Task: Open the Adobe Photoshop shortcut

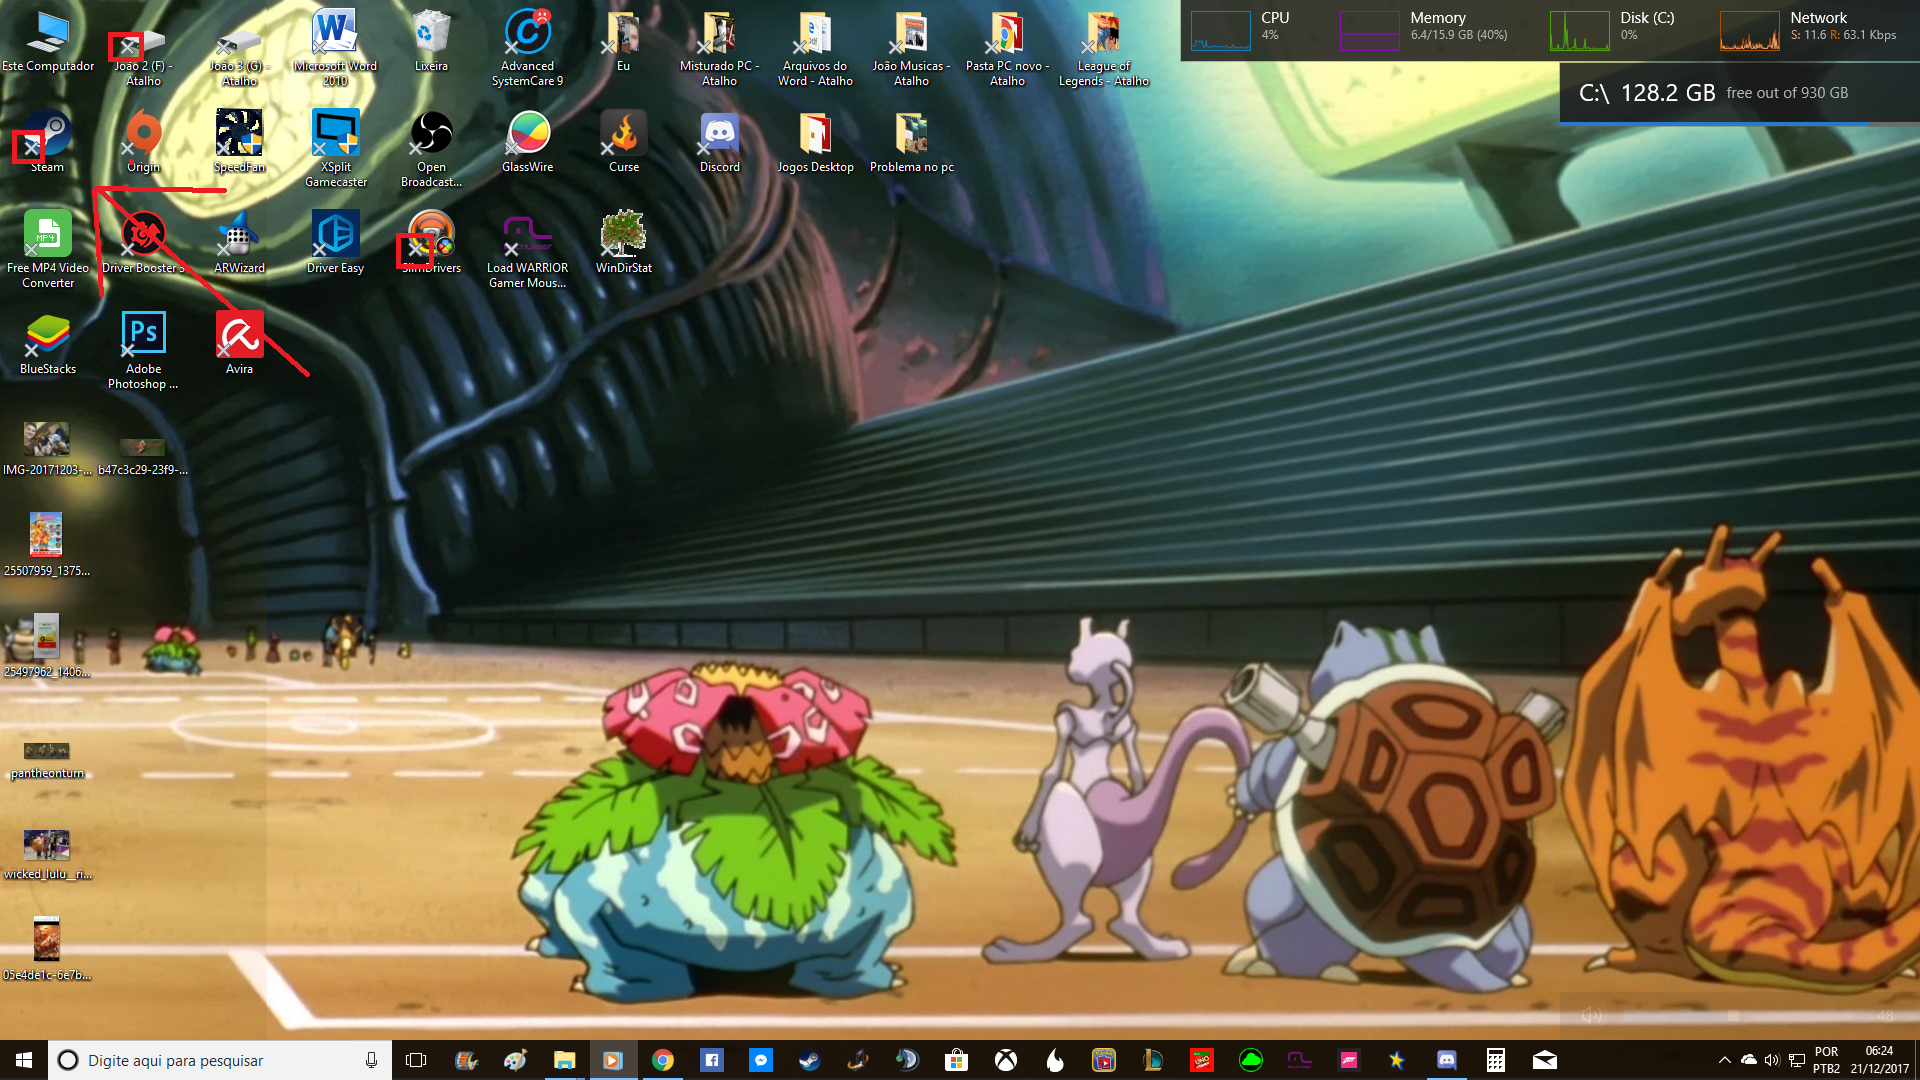Action: (x=143, y=351)
